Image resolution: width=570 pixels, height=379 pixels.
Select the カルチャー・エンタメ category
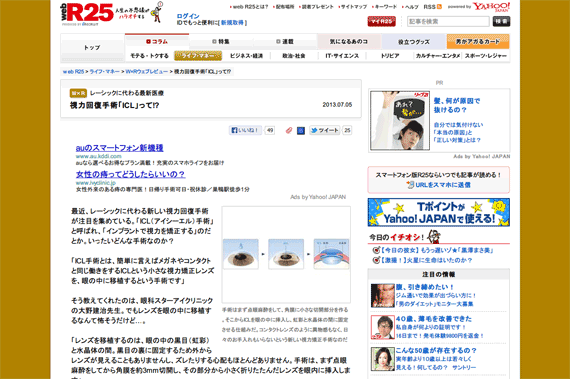pyautogui.click(x=438, y=56)
